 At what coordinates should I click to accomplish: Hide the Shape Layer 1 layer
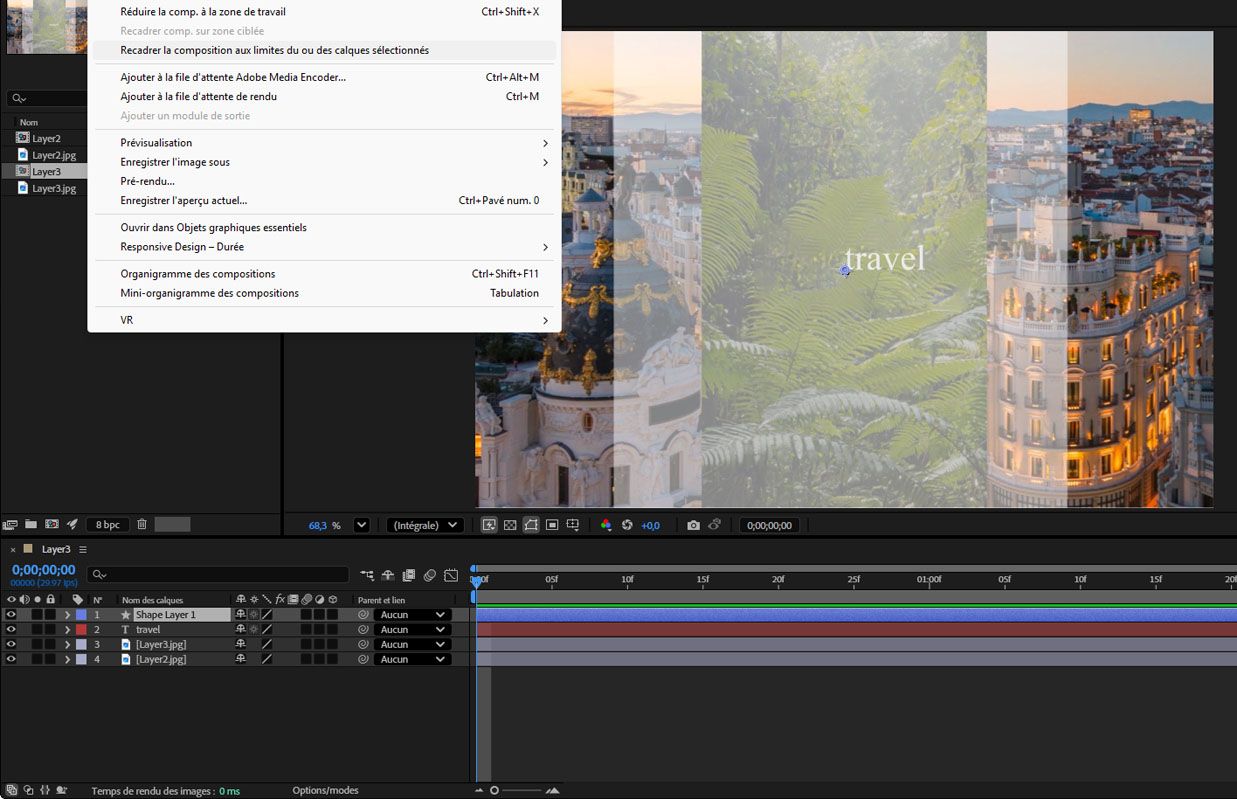click(11, 615)
